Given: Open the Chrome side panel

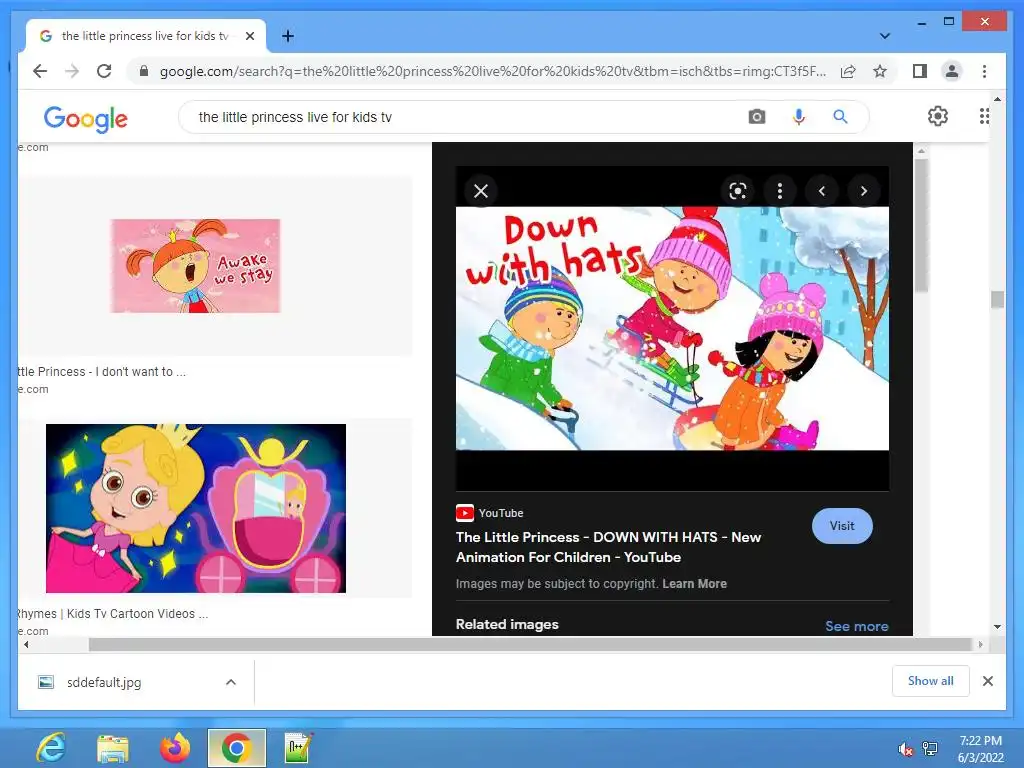Looking at the screenshot, I should (920, 71).
